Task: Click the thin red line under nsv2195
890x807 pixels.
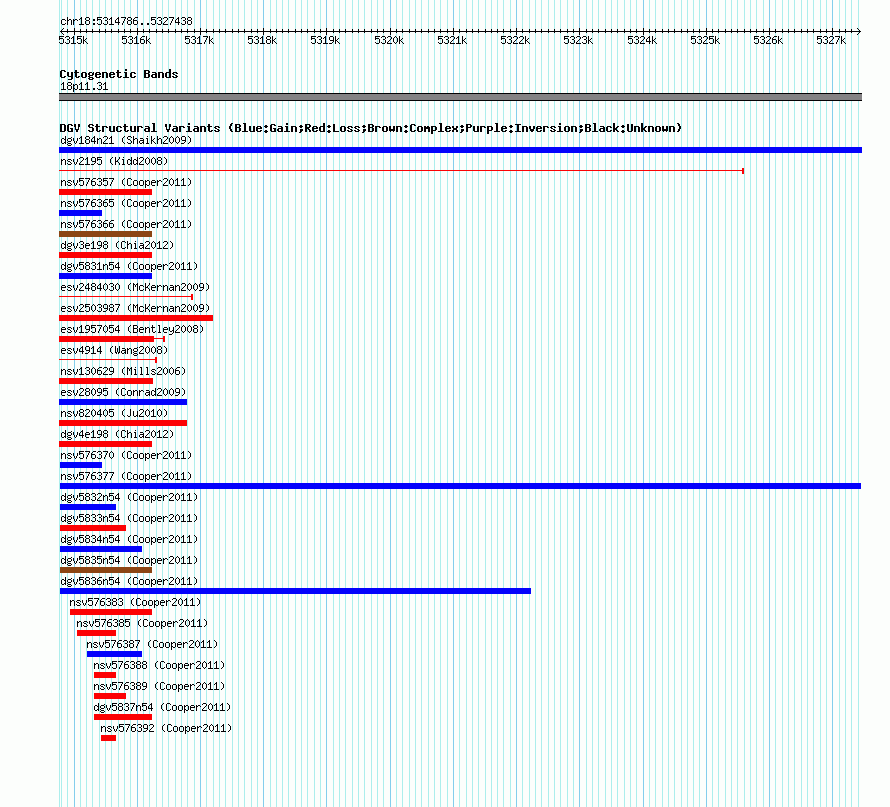Action: 401,171
